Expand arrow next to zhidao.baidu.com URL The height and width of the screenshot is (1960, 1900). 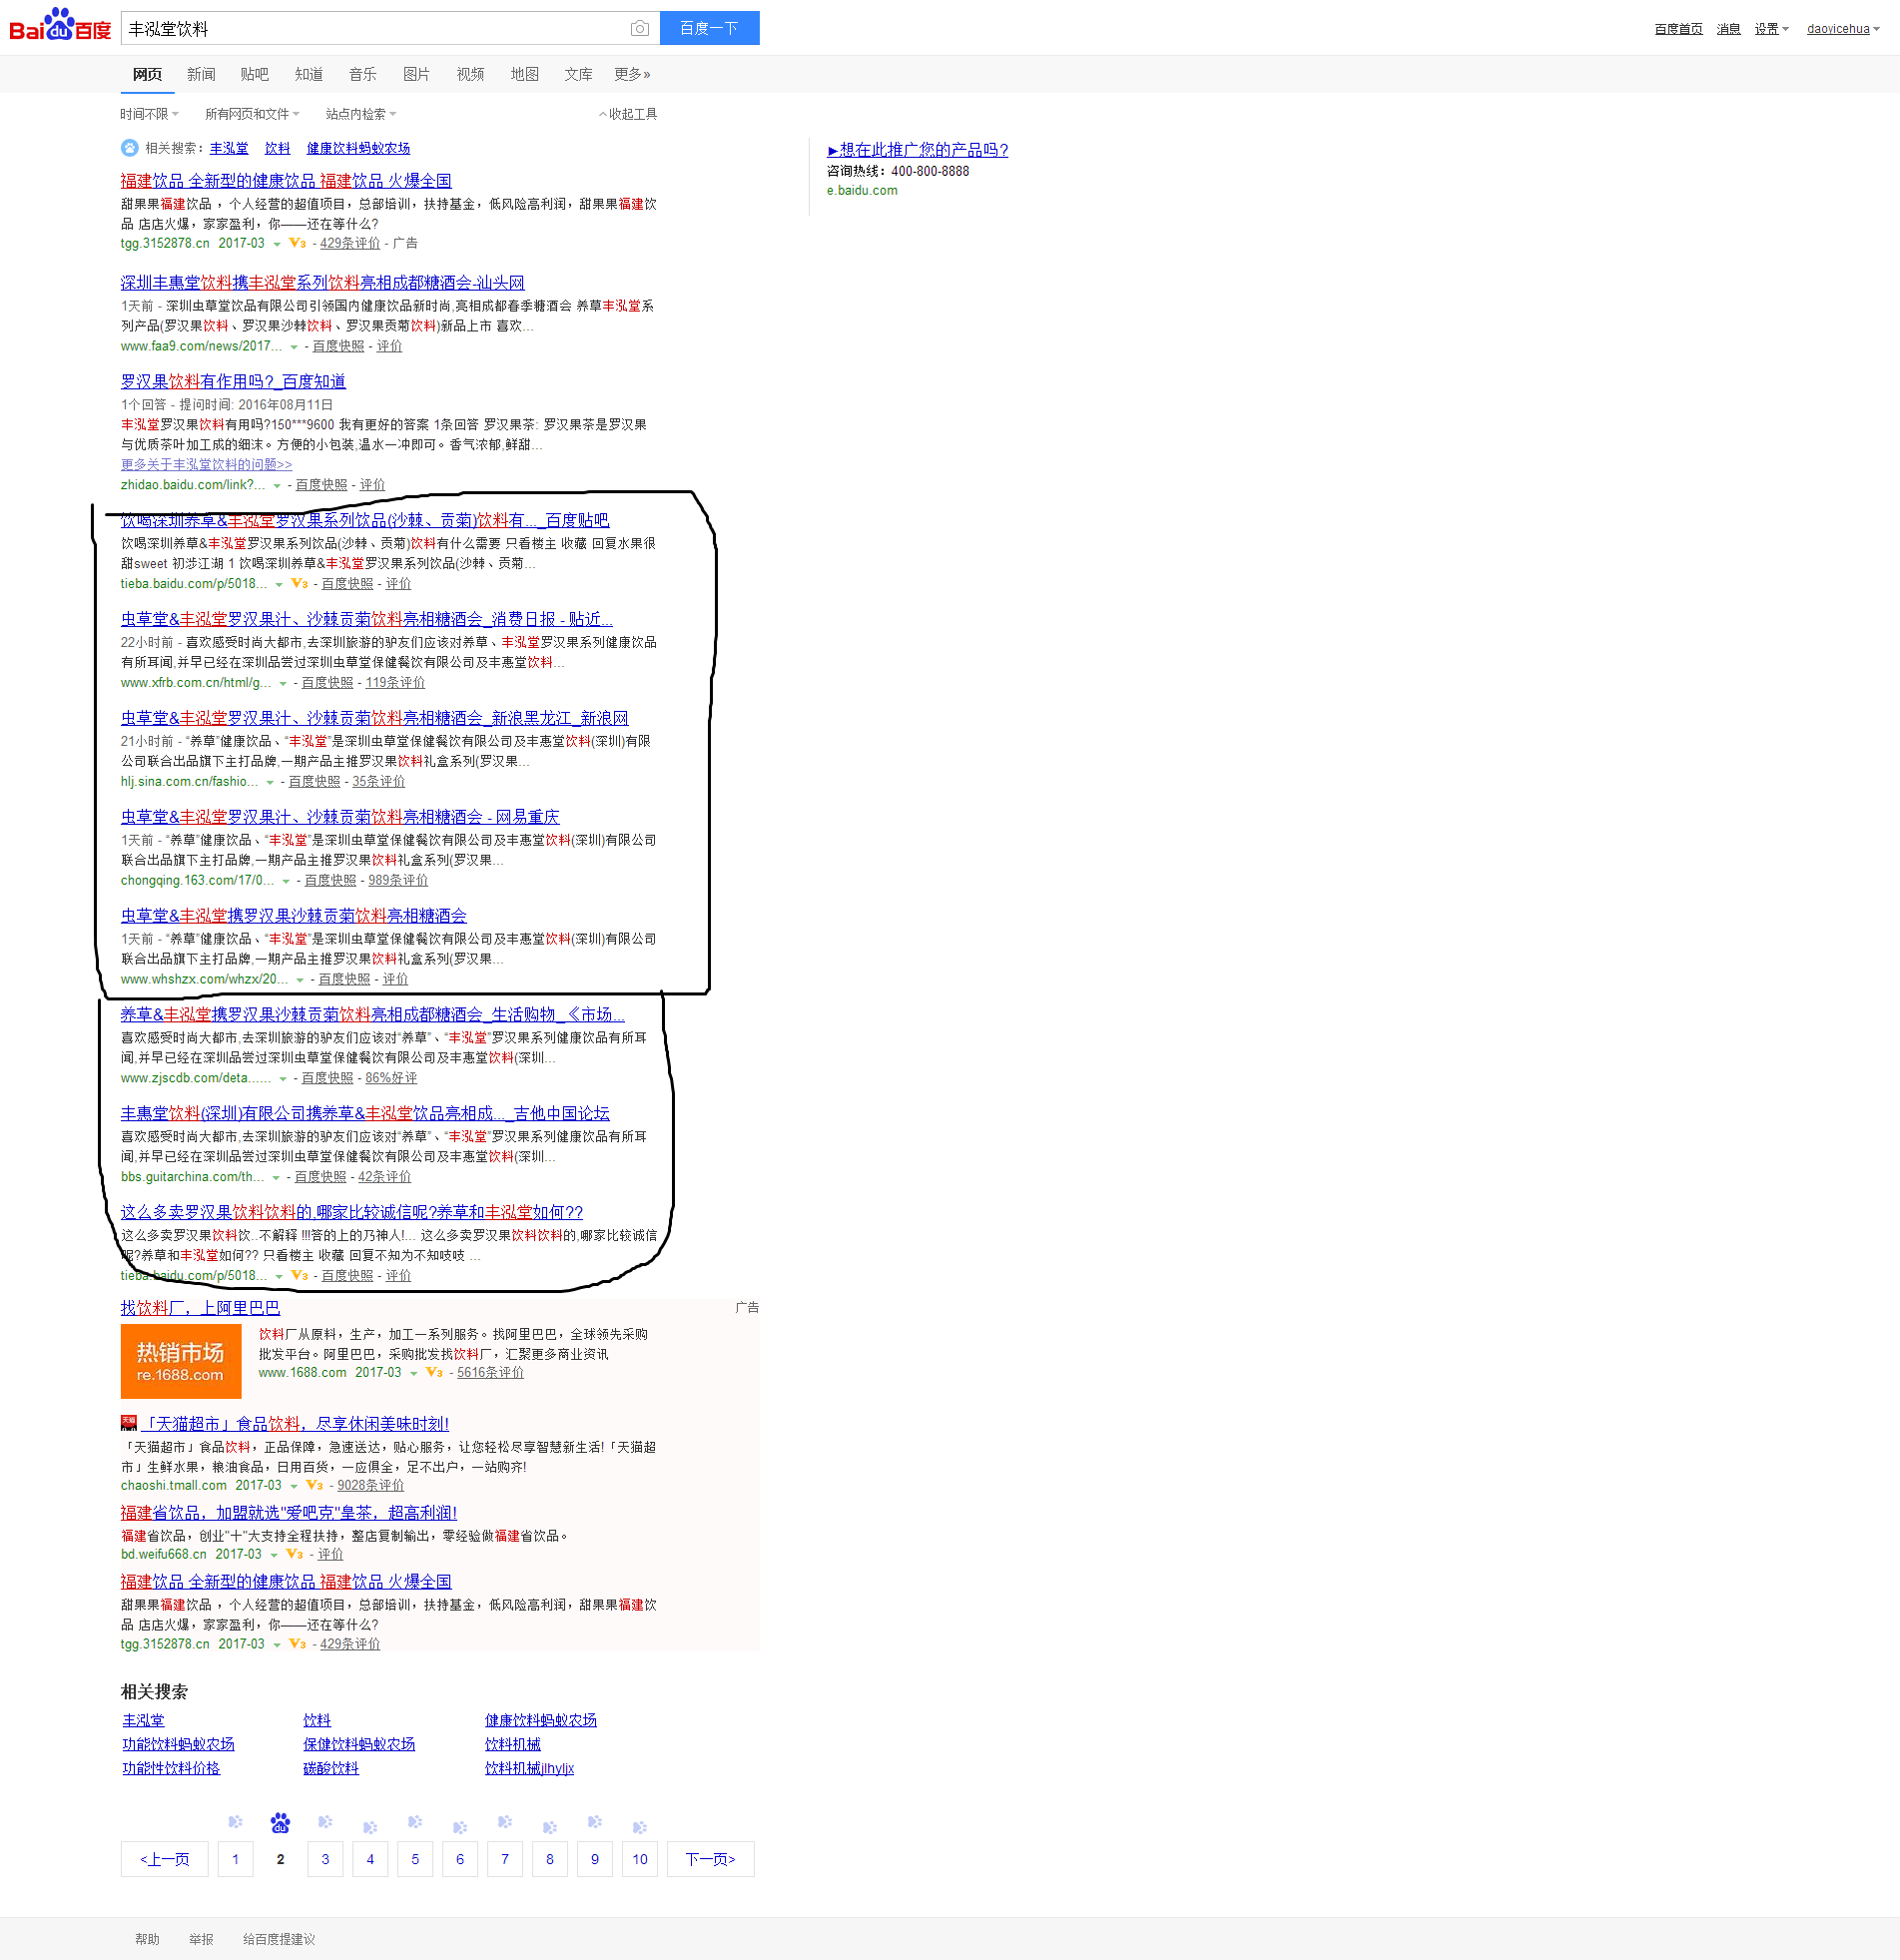tap(277, 486)
